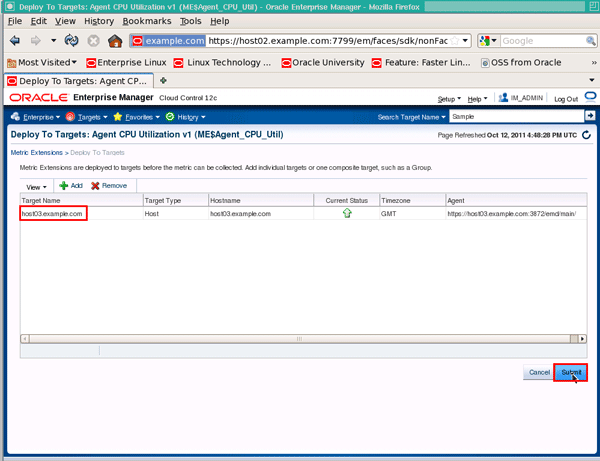Open the Enterprise menu
Image resolution: width=600 pixels, height=461 pixels.
(35, 117)
